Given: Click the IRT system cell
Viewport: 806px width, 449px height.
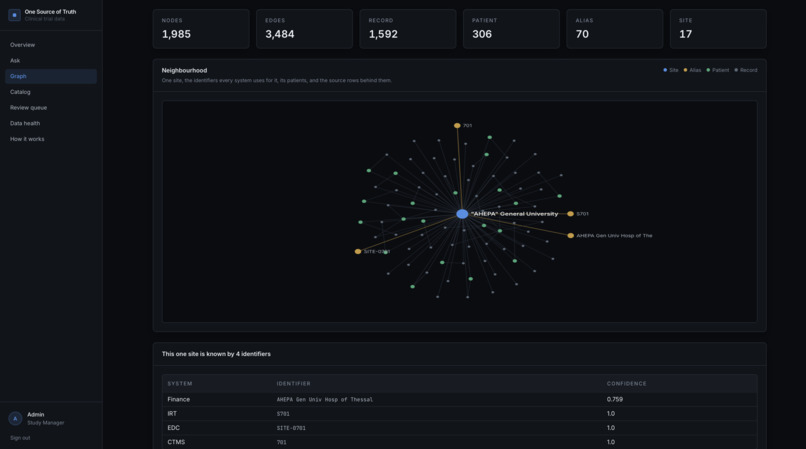Looking at the screenshot, I should click(172, 414).
